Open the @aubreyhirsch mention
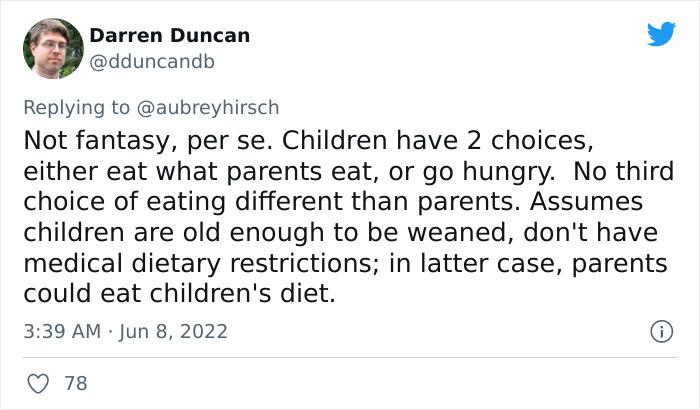Screen dimensions: 700x410 pos(208,108)
